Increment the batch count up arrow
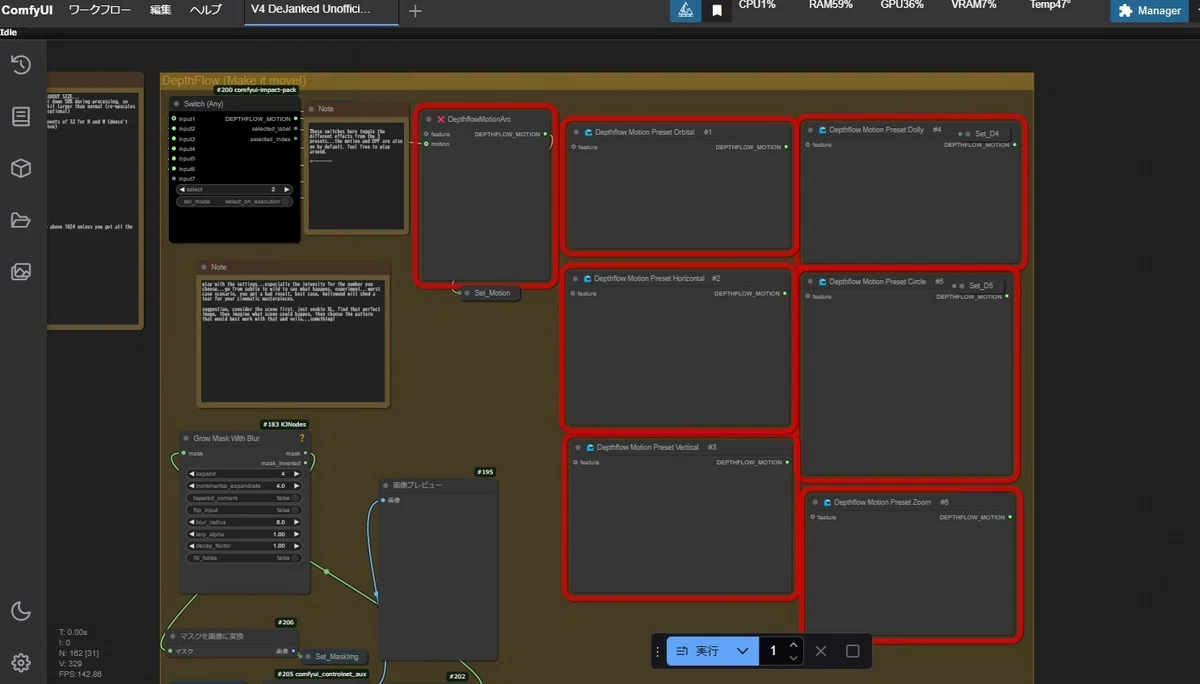The image size is (1200, 684). click(793, 645)
